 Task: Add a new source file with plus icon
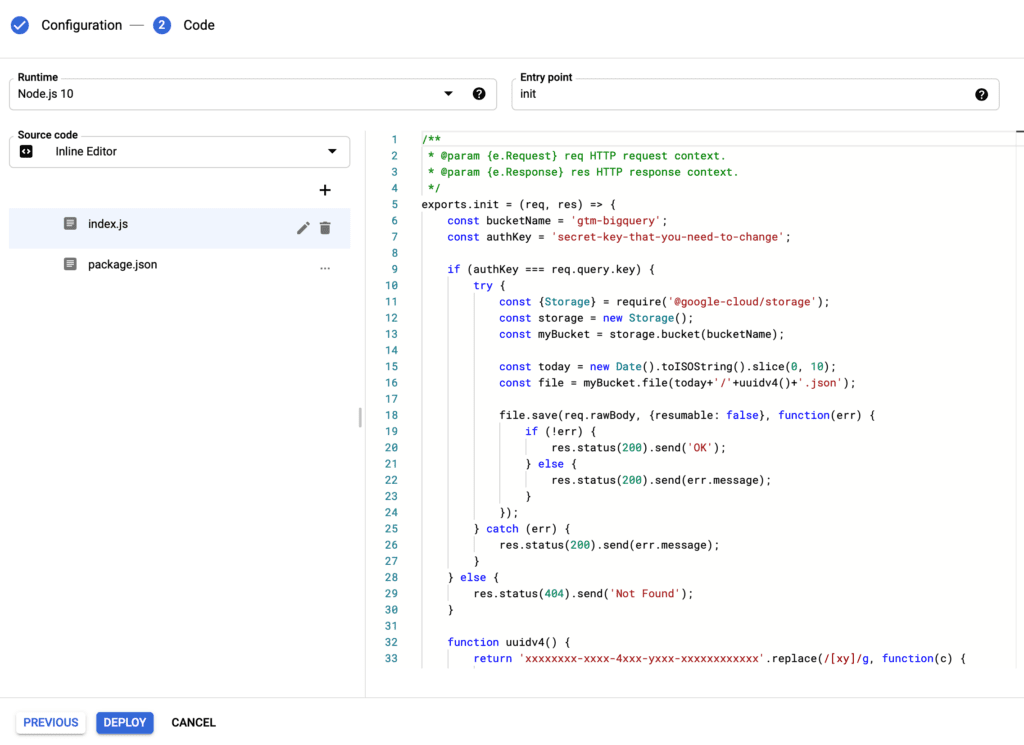pyautogui.click(x=325, y=190)
